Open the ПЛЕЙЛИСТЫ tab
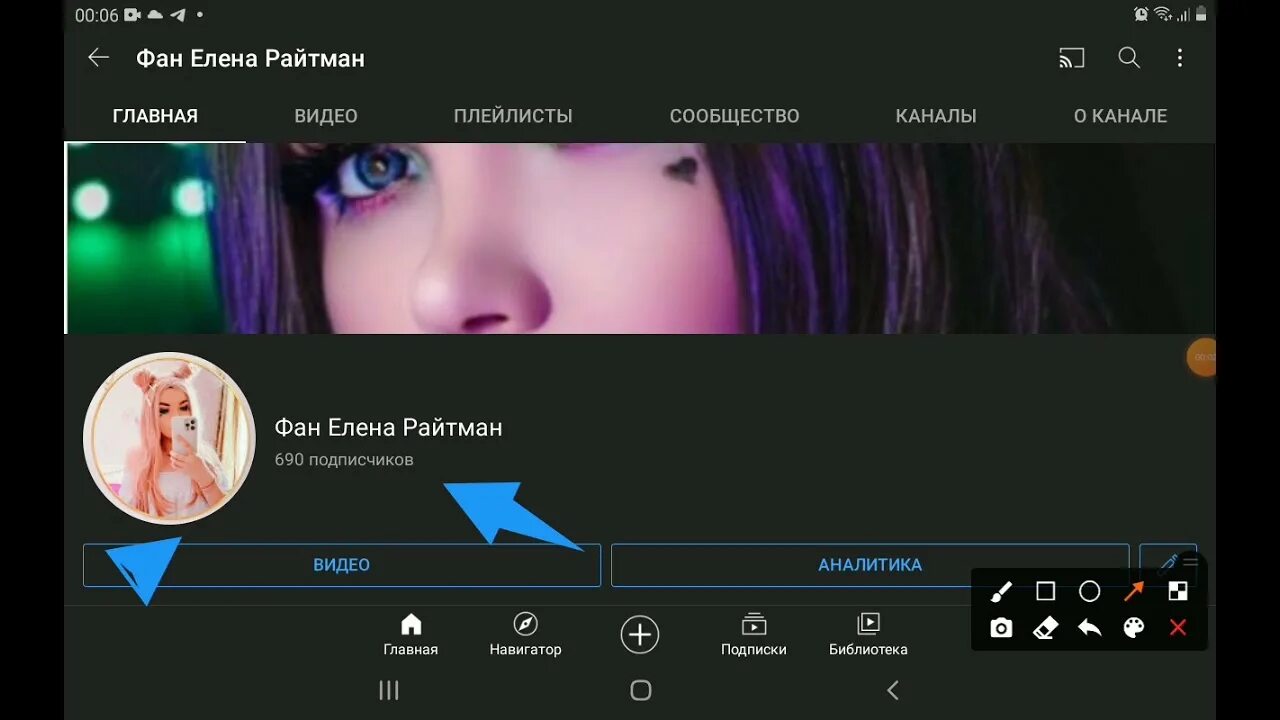Screen dimensions: 1280x720 513,116
